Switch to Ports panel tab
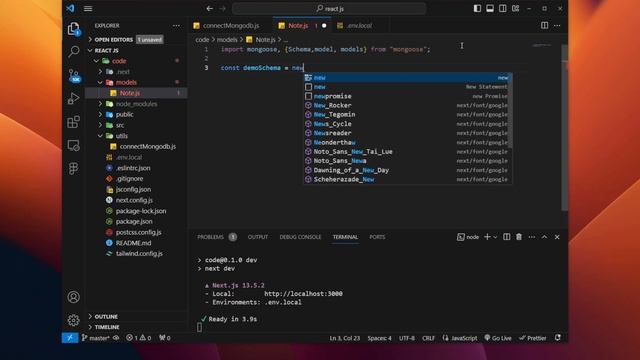This screenshot has width=640, height=360. 377,237
